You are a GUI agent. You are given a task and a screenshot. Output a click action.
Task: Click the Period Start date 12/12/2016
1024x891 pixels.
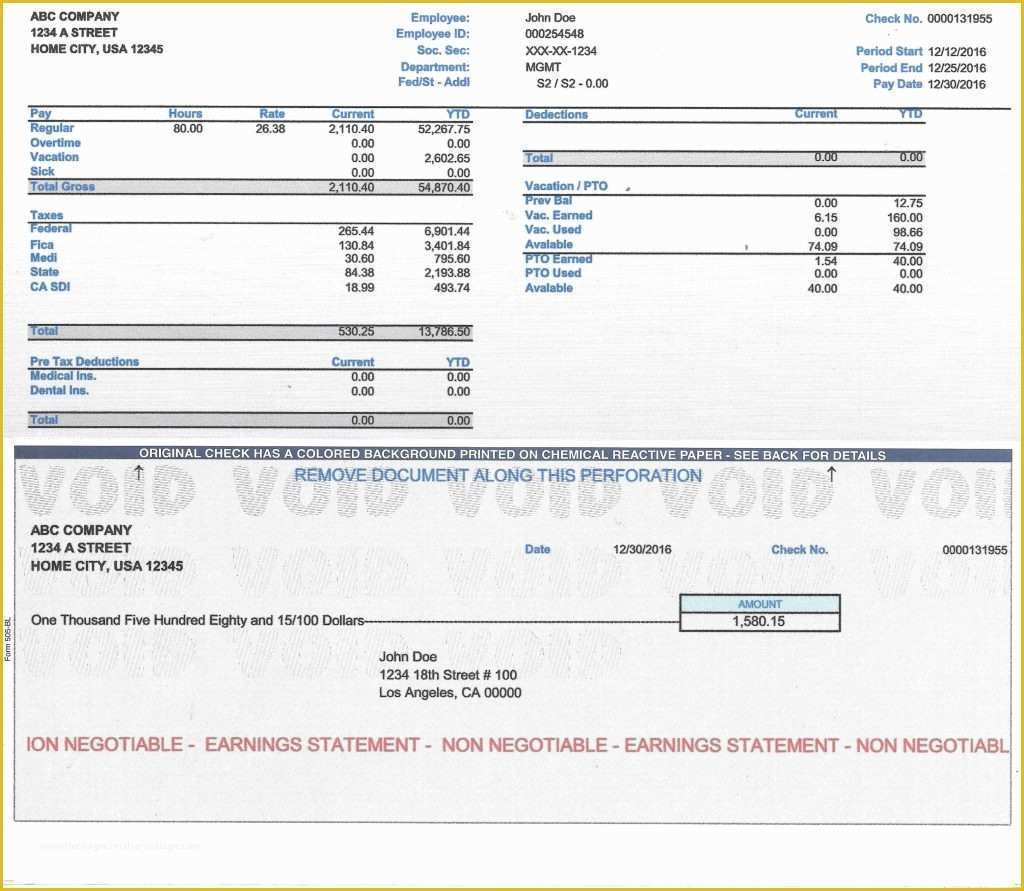(956, 51)
